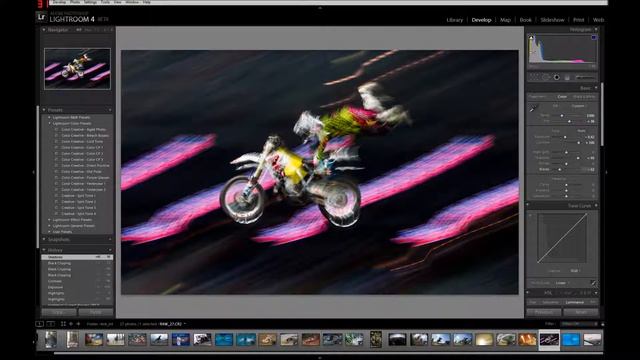
Task: Expand Lightroom B&W Presets folder
Action: tap(49, 118)
